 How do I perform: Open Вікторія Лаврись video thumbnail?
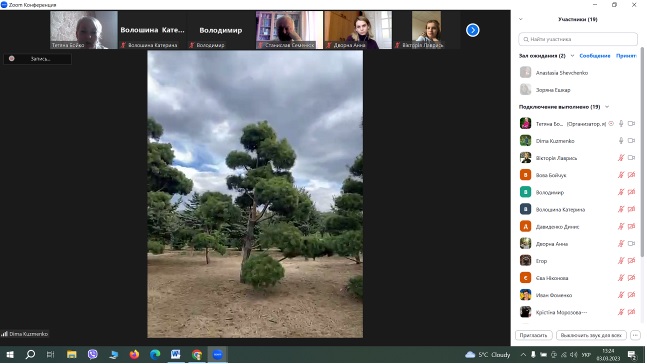click(x=427, y=30)
